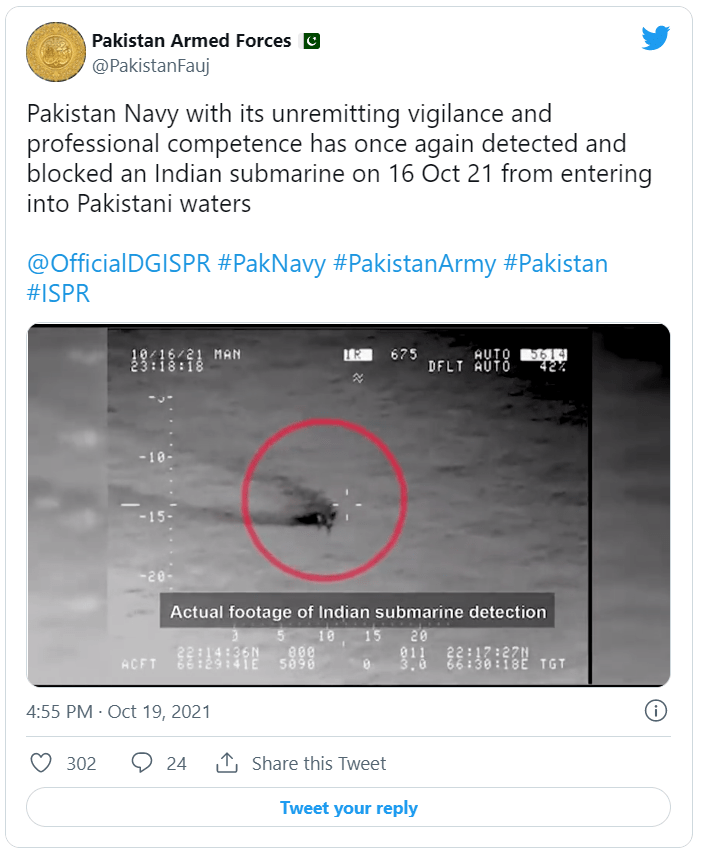Play the submarine detection video thumbnail

pos(348,505)
